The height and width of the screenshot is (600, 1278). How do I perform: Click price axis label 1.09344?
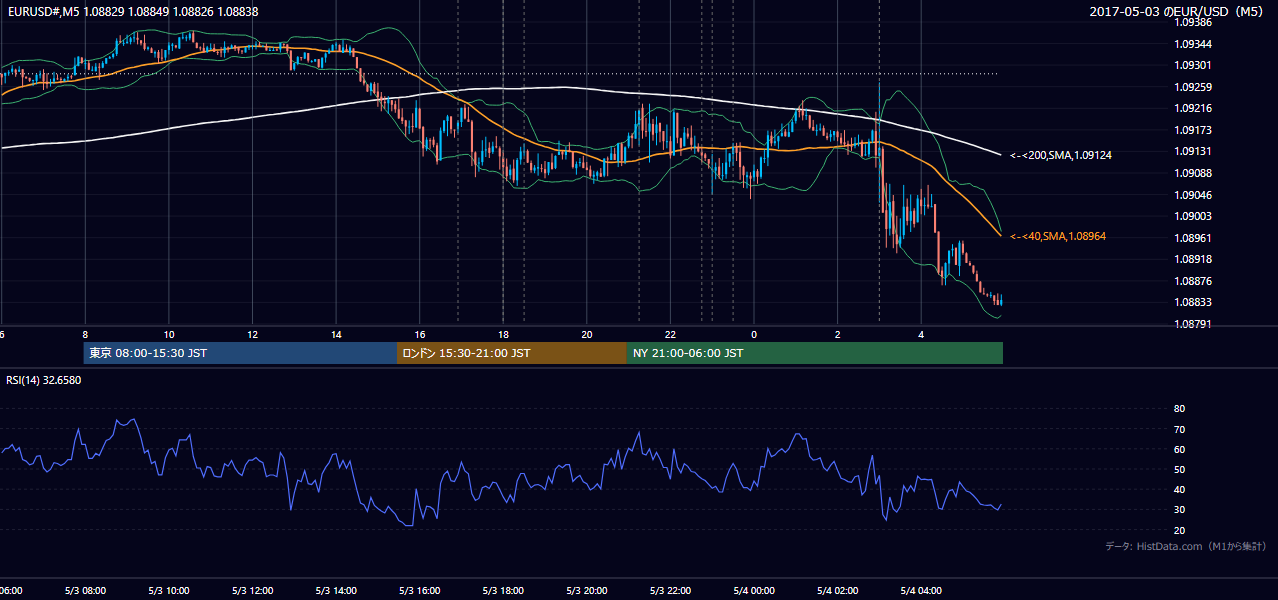1193,44
